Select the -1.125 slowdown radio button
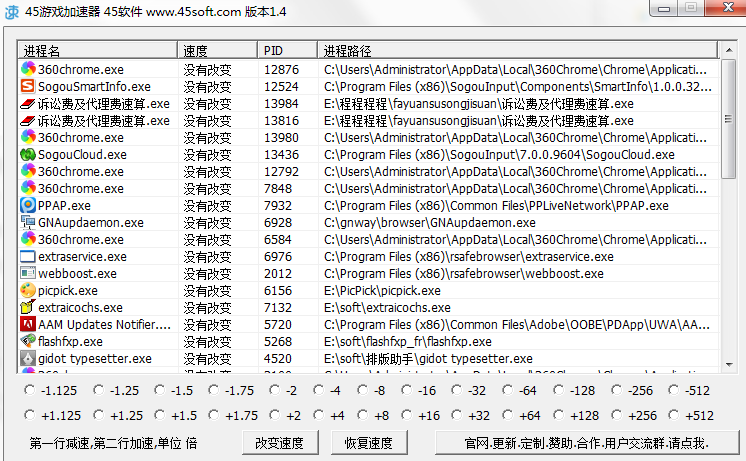746x461 pixels. point(32,391)
